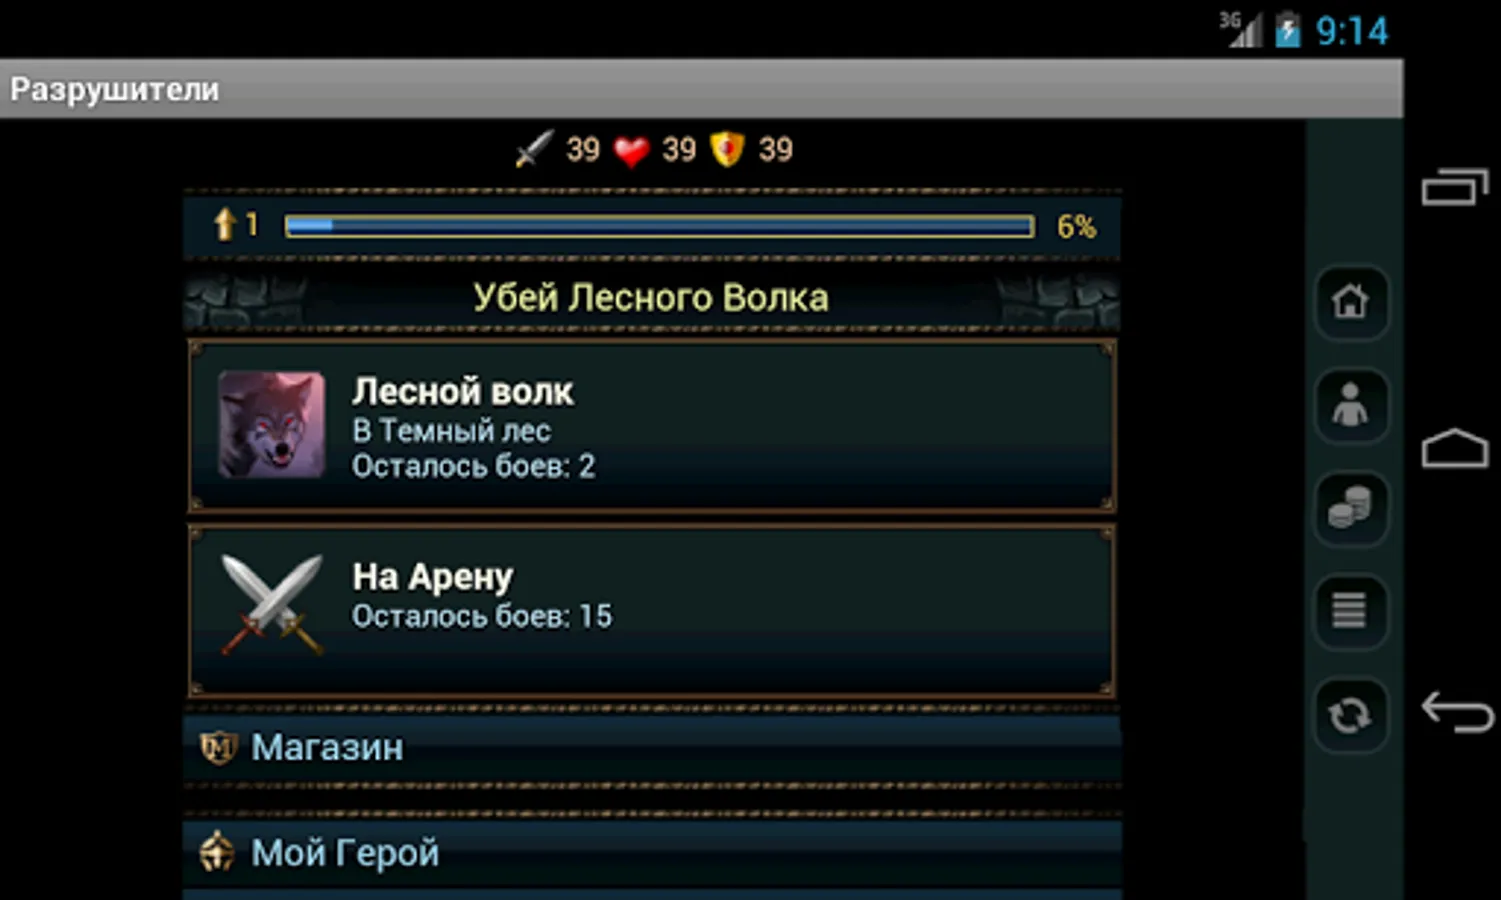This screenshot has width=1501, height=900.
Task: Tap the home icon in sidebar
Action: (1350, 302)
